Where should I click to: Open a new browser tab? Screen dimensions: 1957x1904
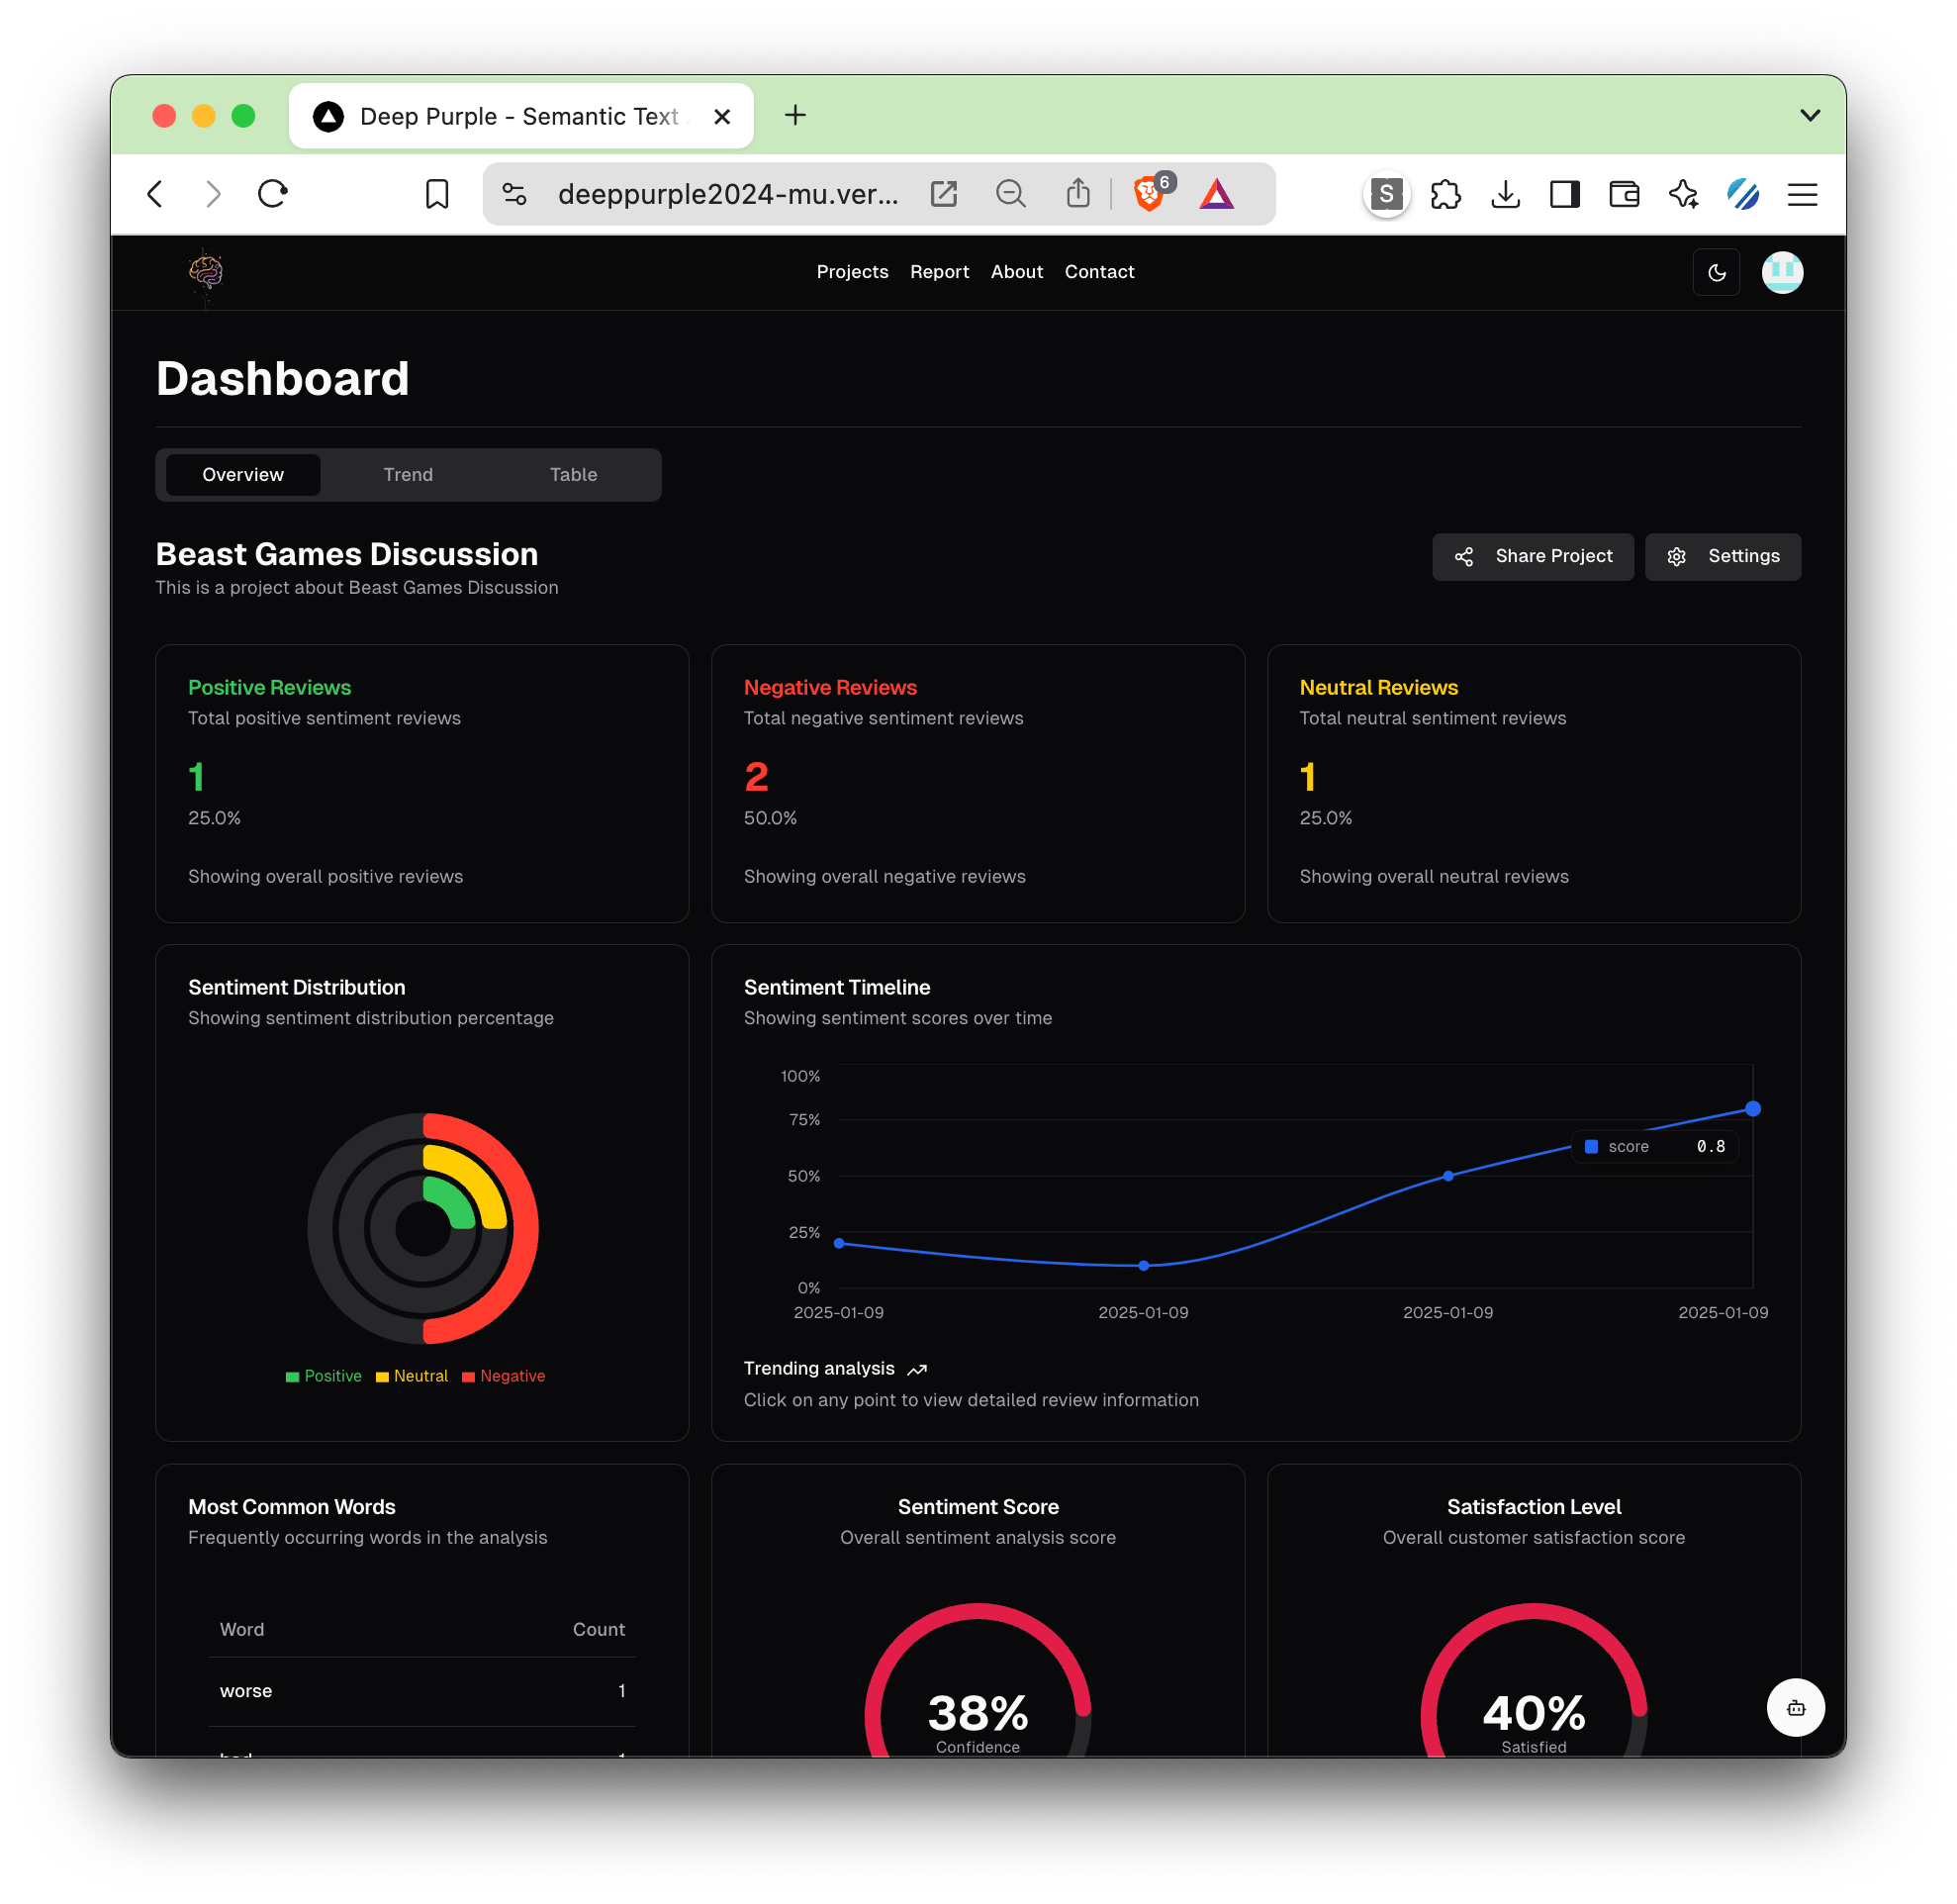795,115
